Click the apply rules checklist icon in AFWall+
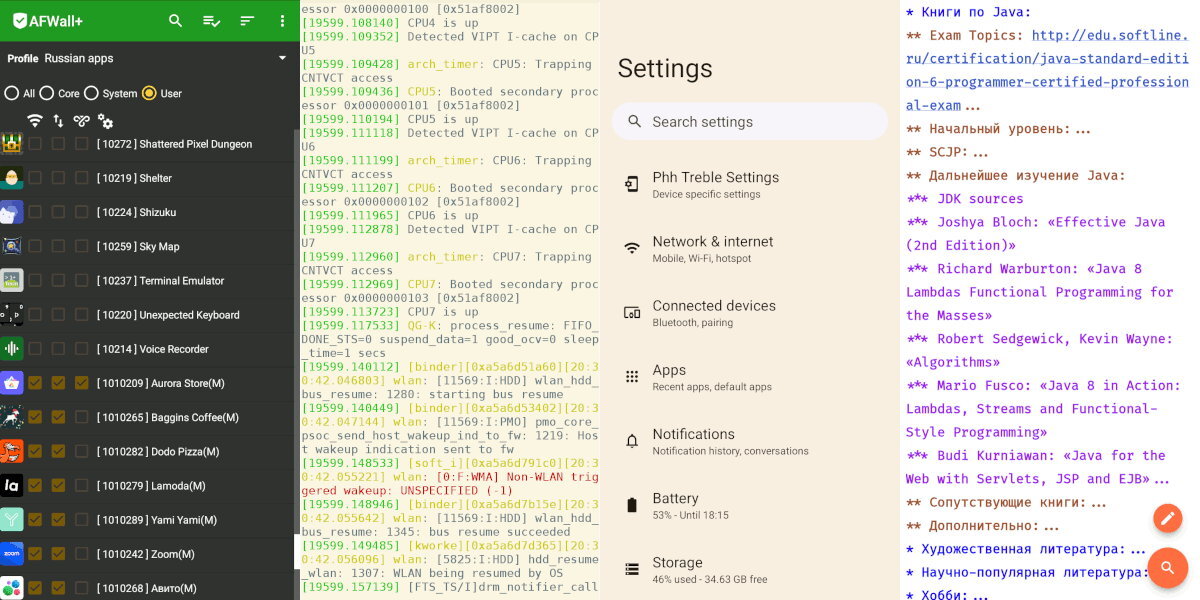Viewport: 1200px width, 600px height. pos(212,20)
